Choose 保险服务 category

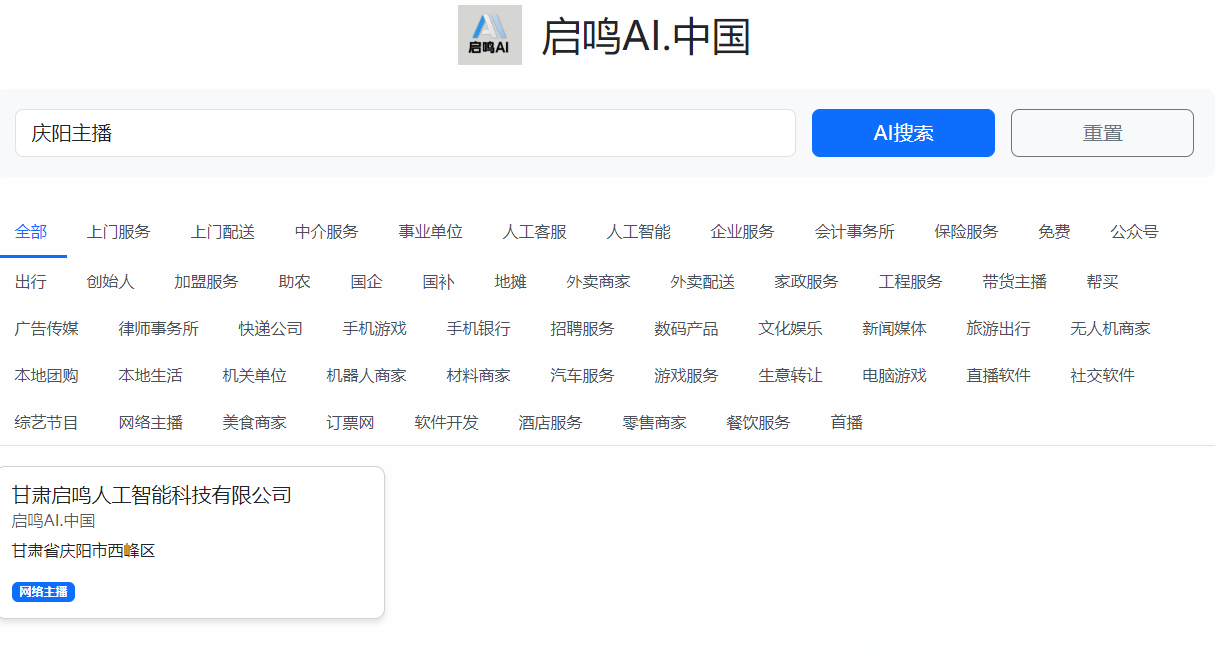tap(967, 232)
